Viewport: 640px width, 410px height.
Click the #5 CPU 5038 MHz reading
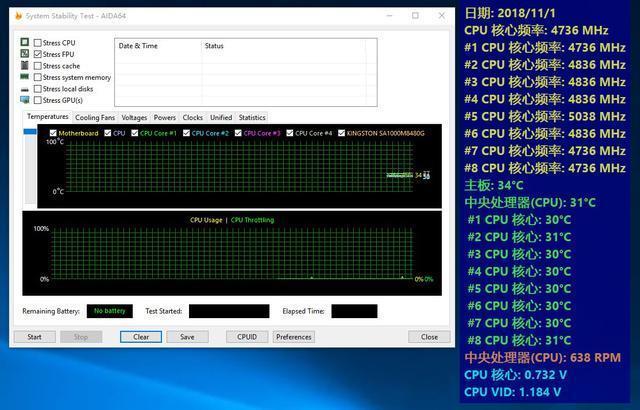coord(545,116)
